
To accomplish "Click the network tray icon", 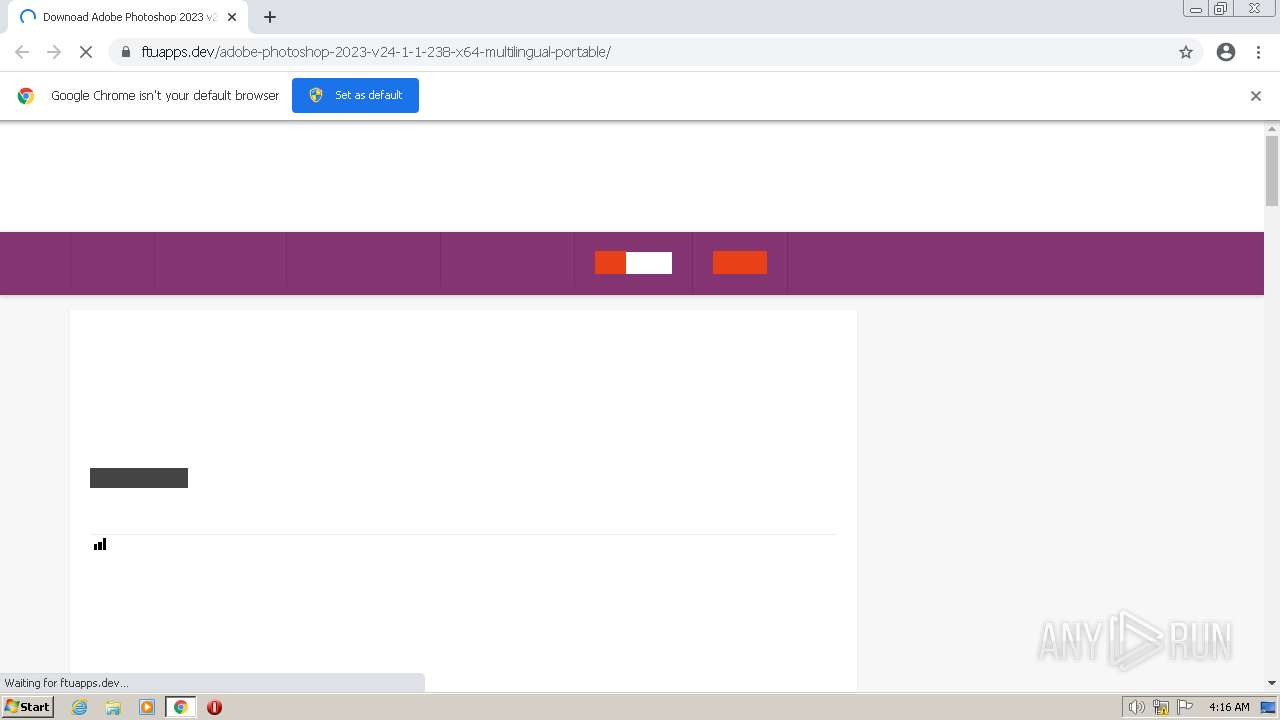I will pyautogui.click(x=1160, y=707).
